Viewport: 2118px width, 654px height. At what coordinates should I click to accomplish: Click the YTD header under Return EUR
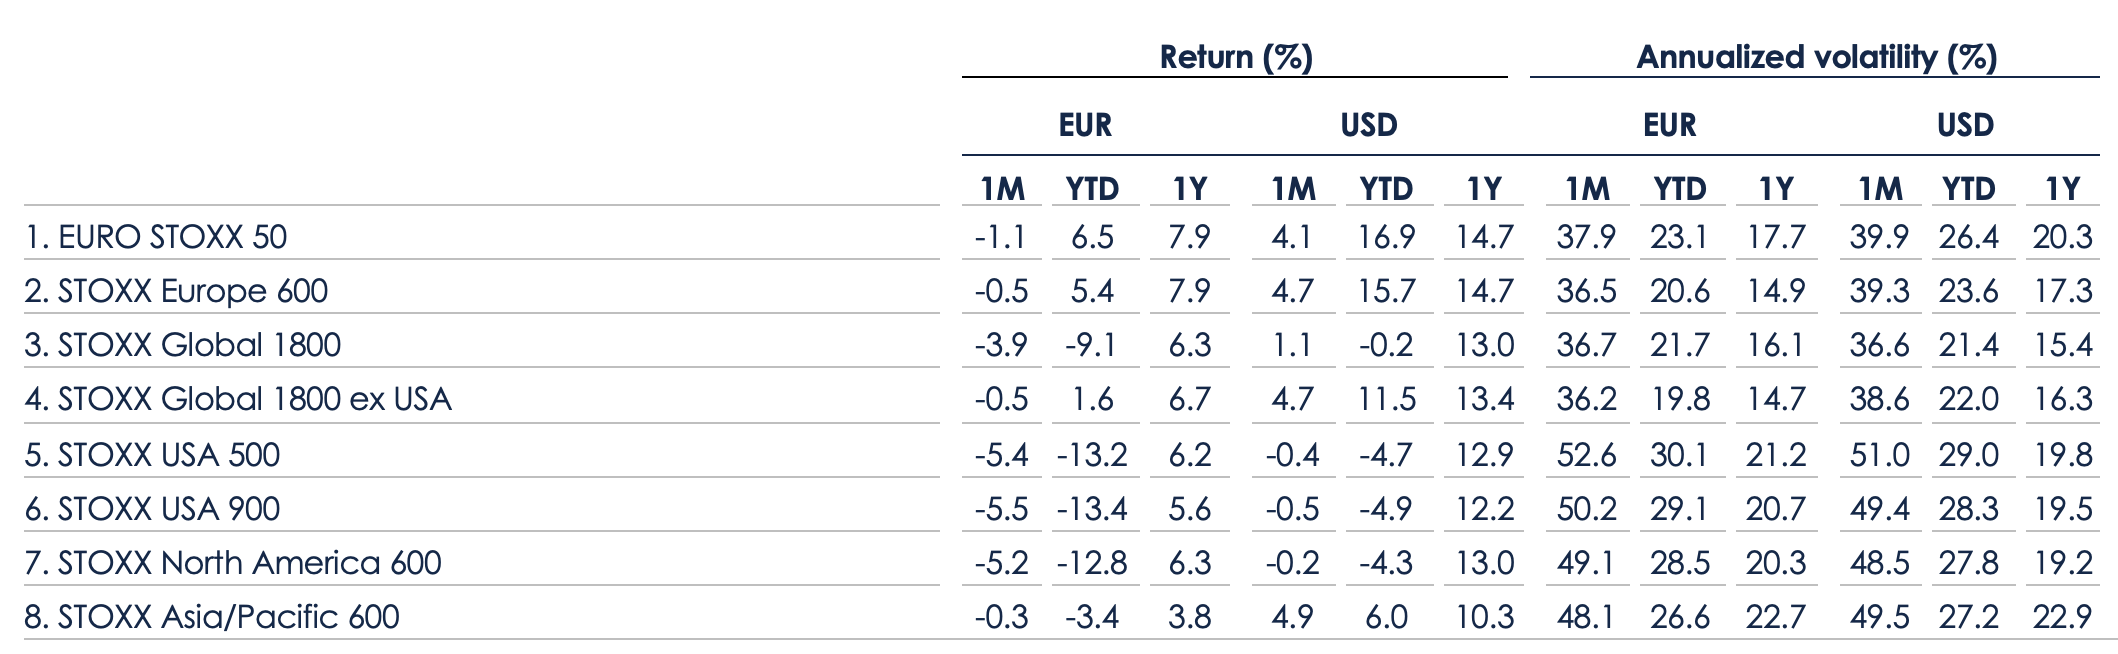coord(1092,189)
